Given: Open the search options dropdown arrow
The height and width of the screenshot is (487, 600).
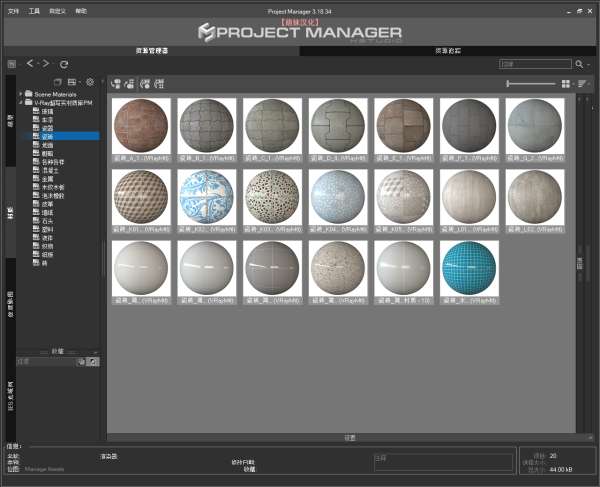Looking at the screenshot, I should point(589,65).
